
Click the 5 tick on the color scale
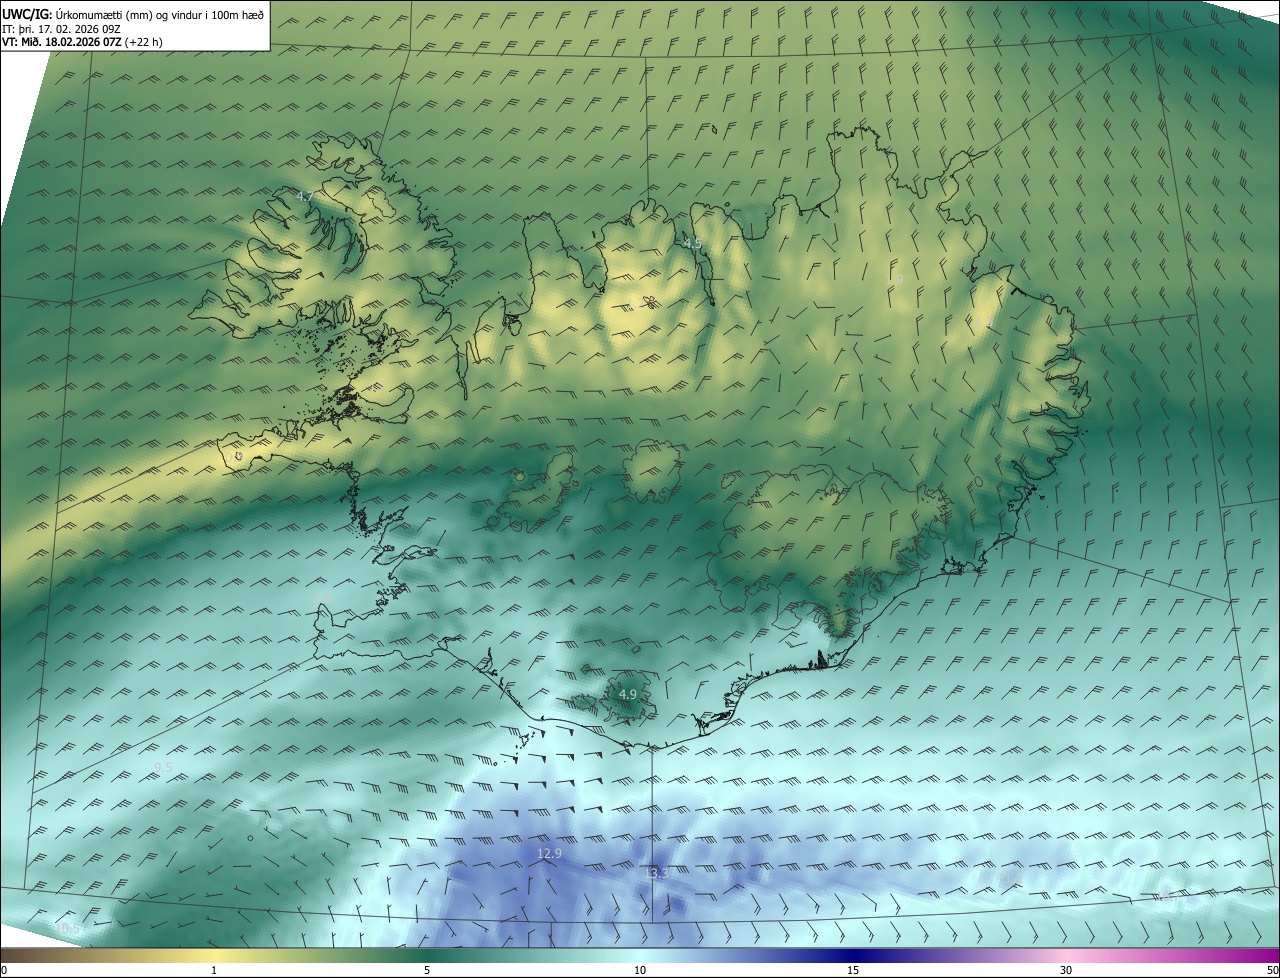(427, 970)
